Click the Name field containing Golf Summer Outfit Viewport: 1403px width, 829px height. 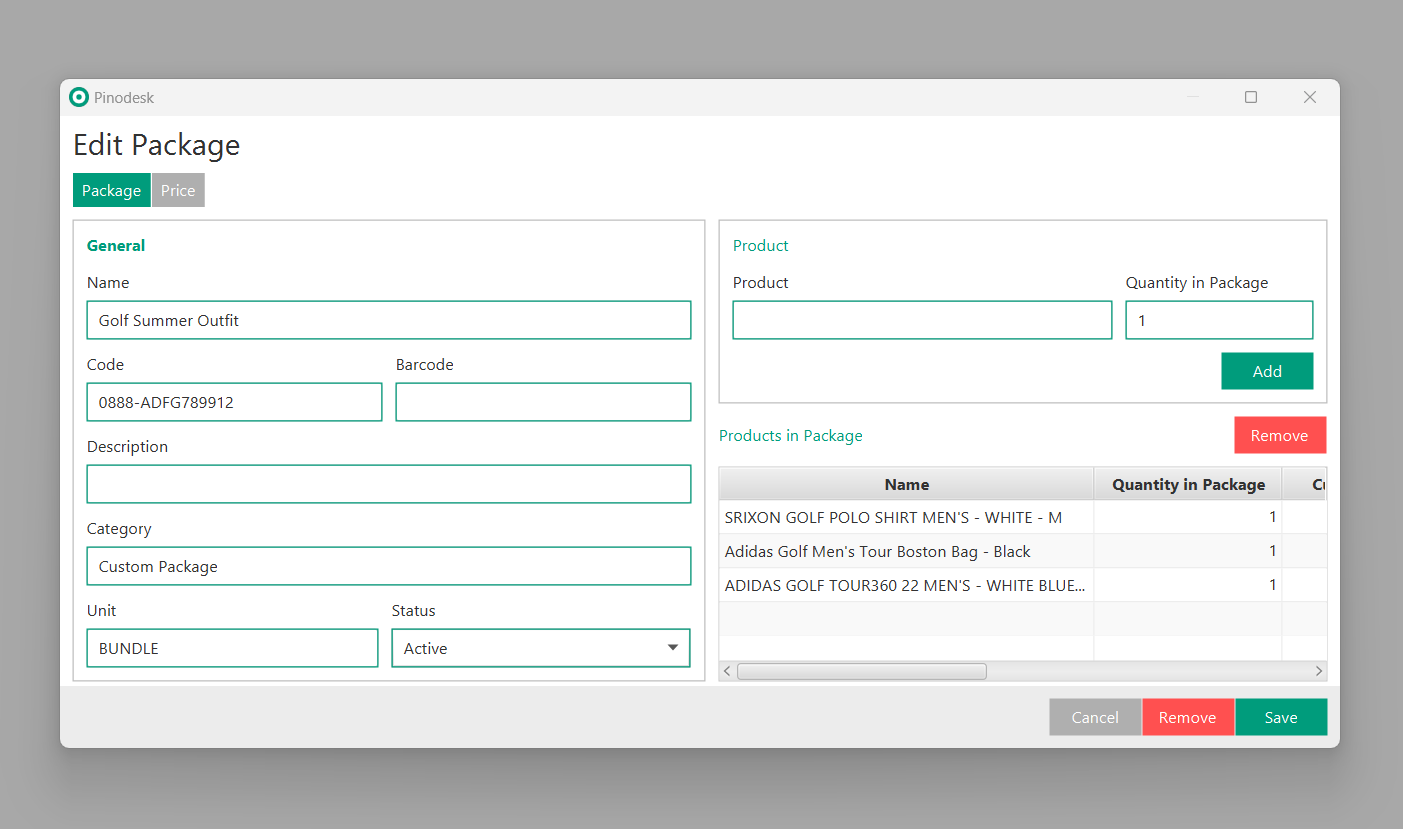click(388, 320)
